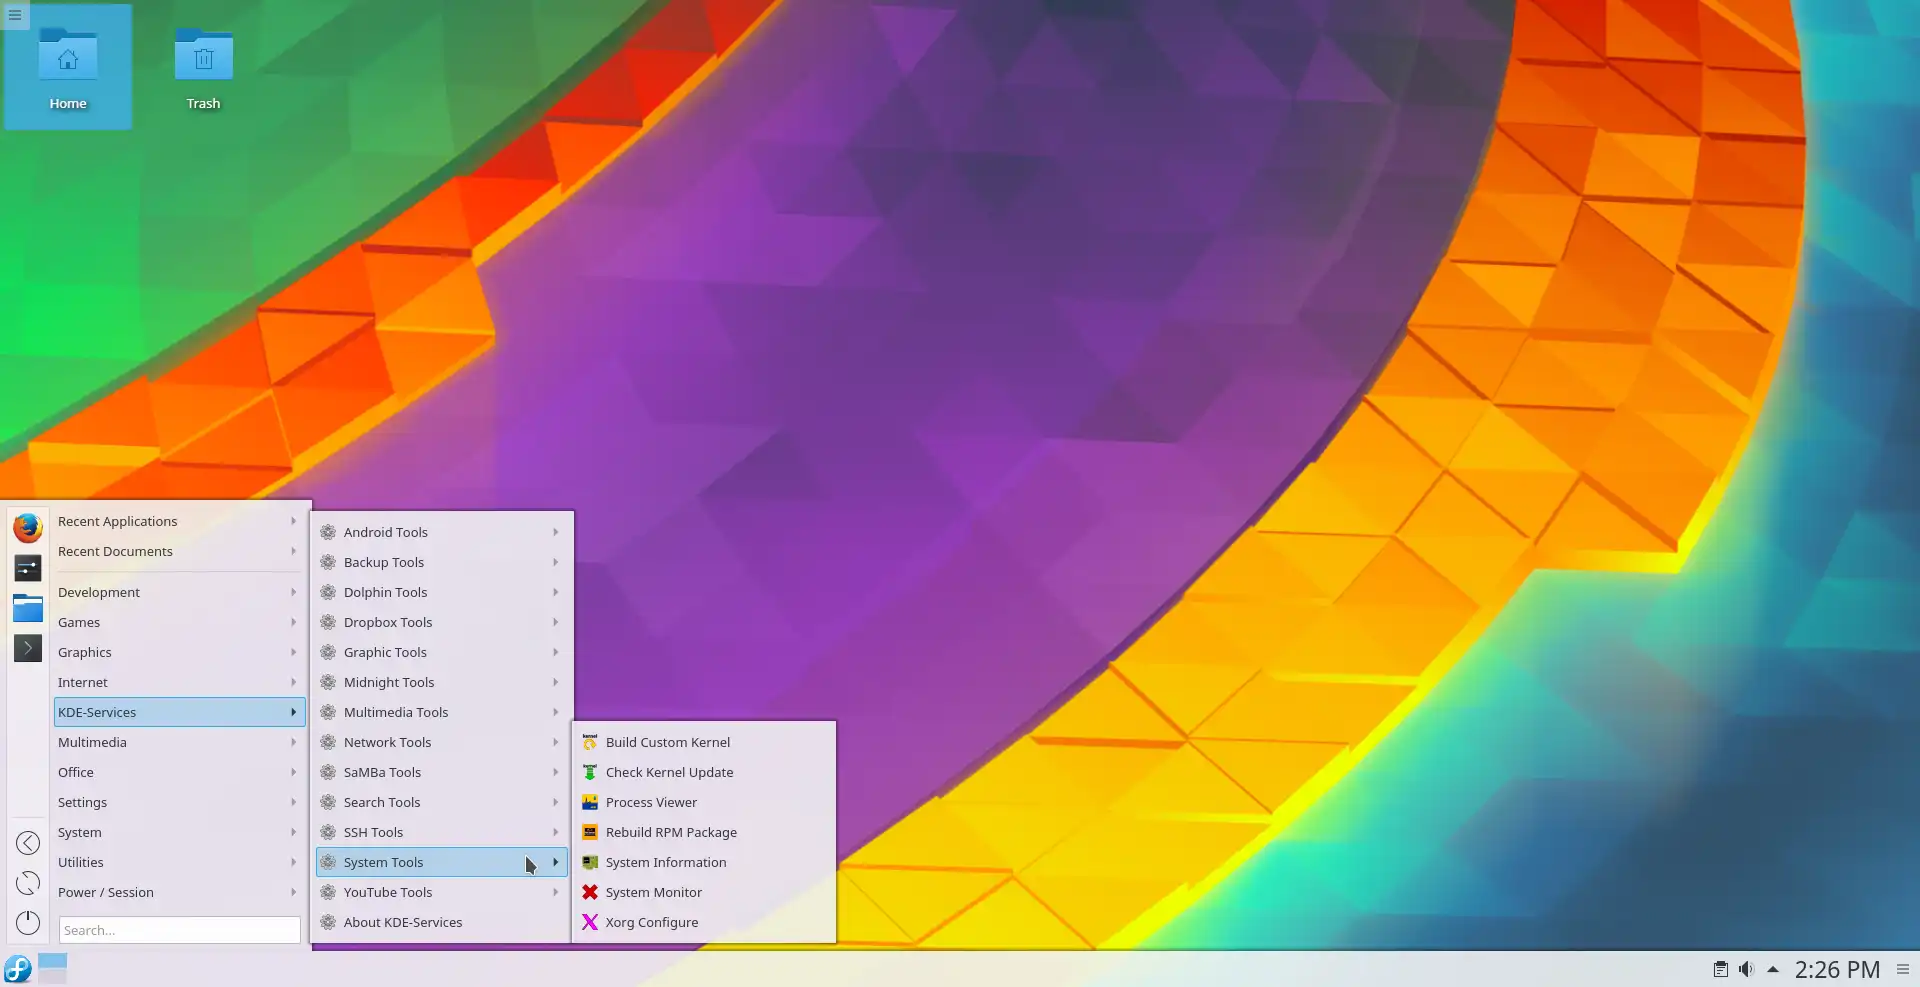Open the Multimedia category
The height and width of the screenshot is (987, 1920).
click(179, 742)
